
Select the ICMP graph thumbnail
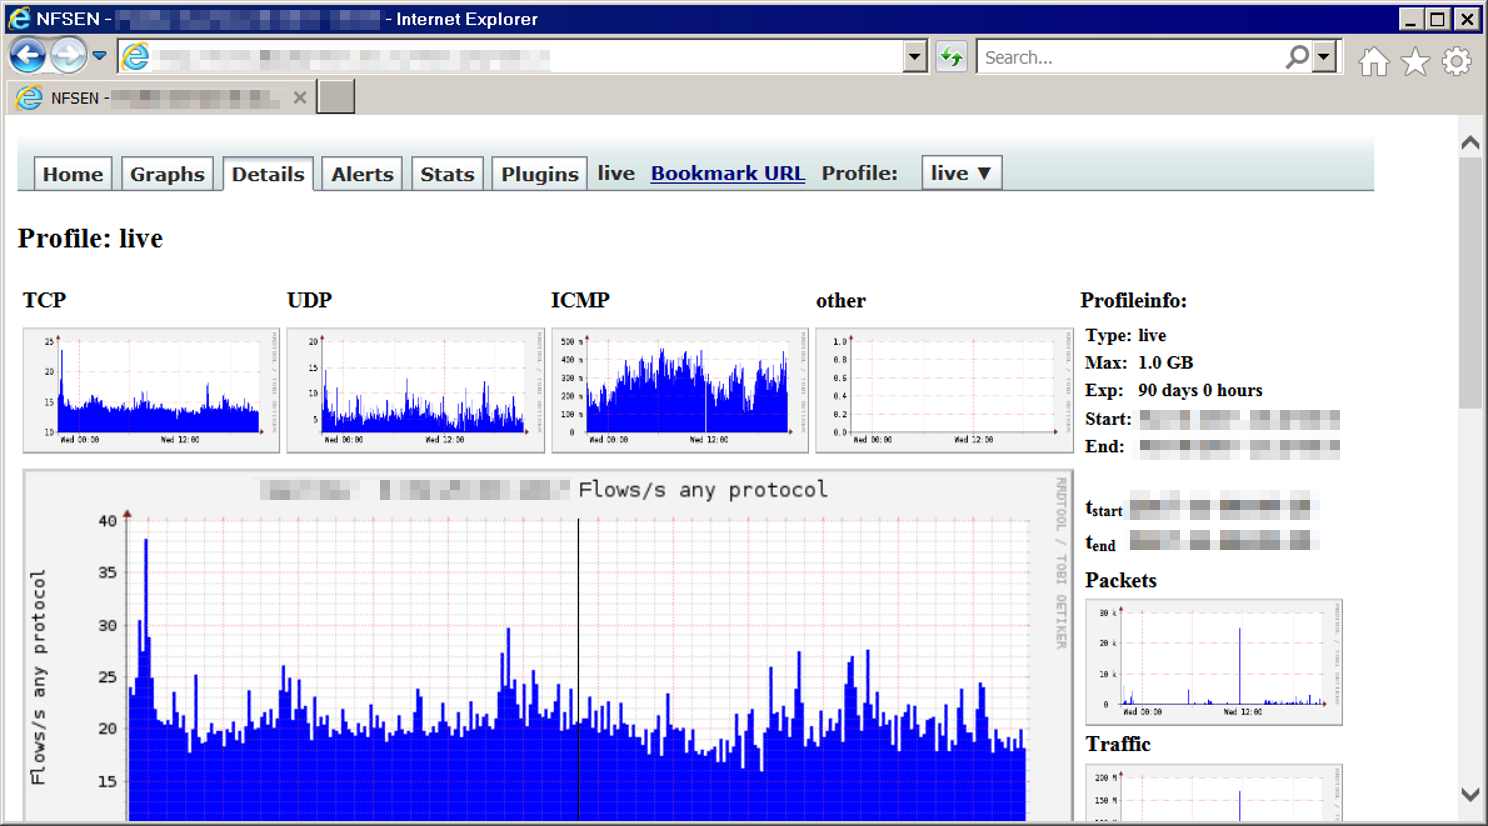click(680, 390)
